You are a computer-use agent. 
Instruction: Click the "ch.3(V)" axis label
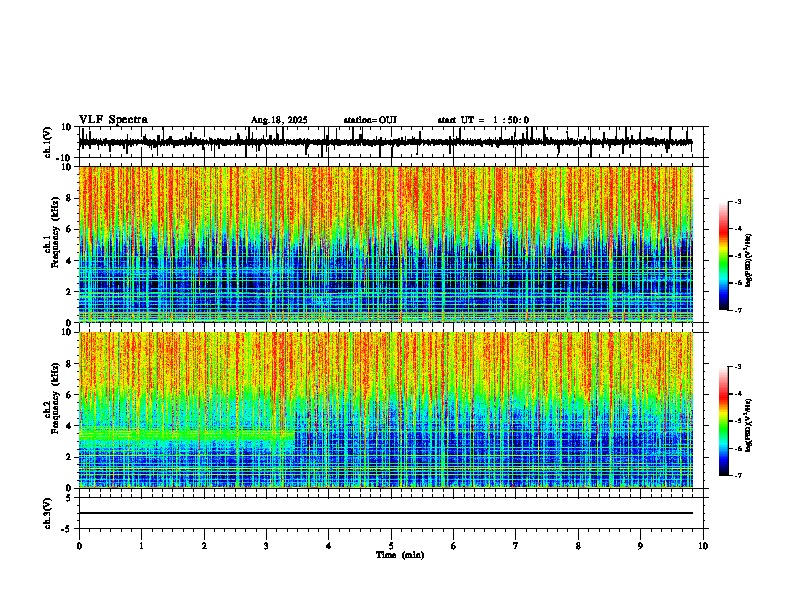click(48, 513)
